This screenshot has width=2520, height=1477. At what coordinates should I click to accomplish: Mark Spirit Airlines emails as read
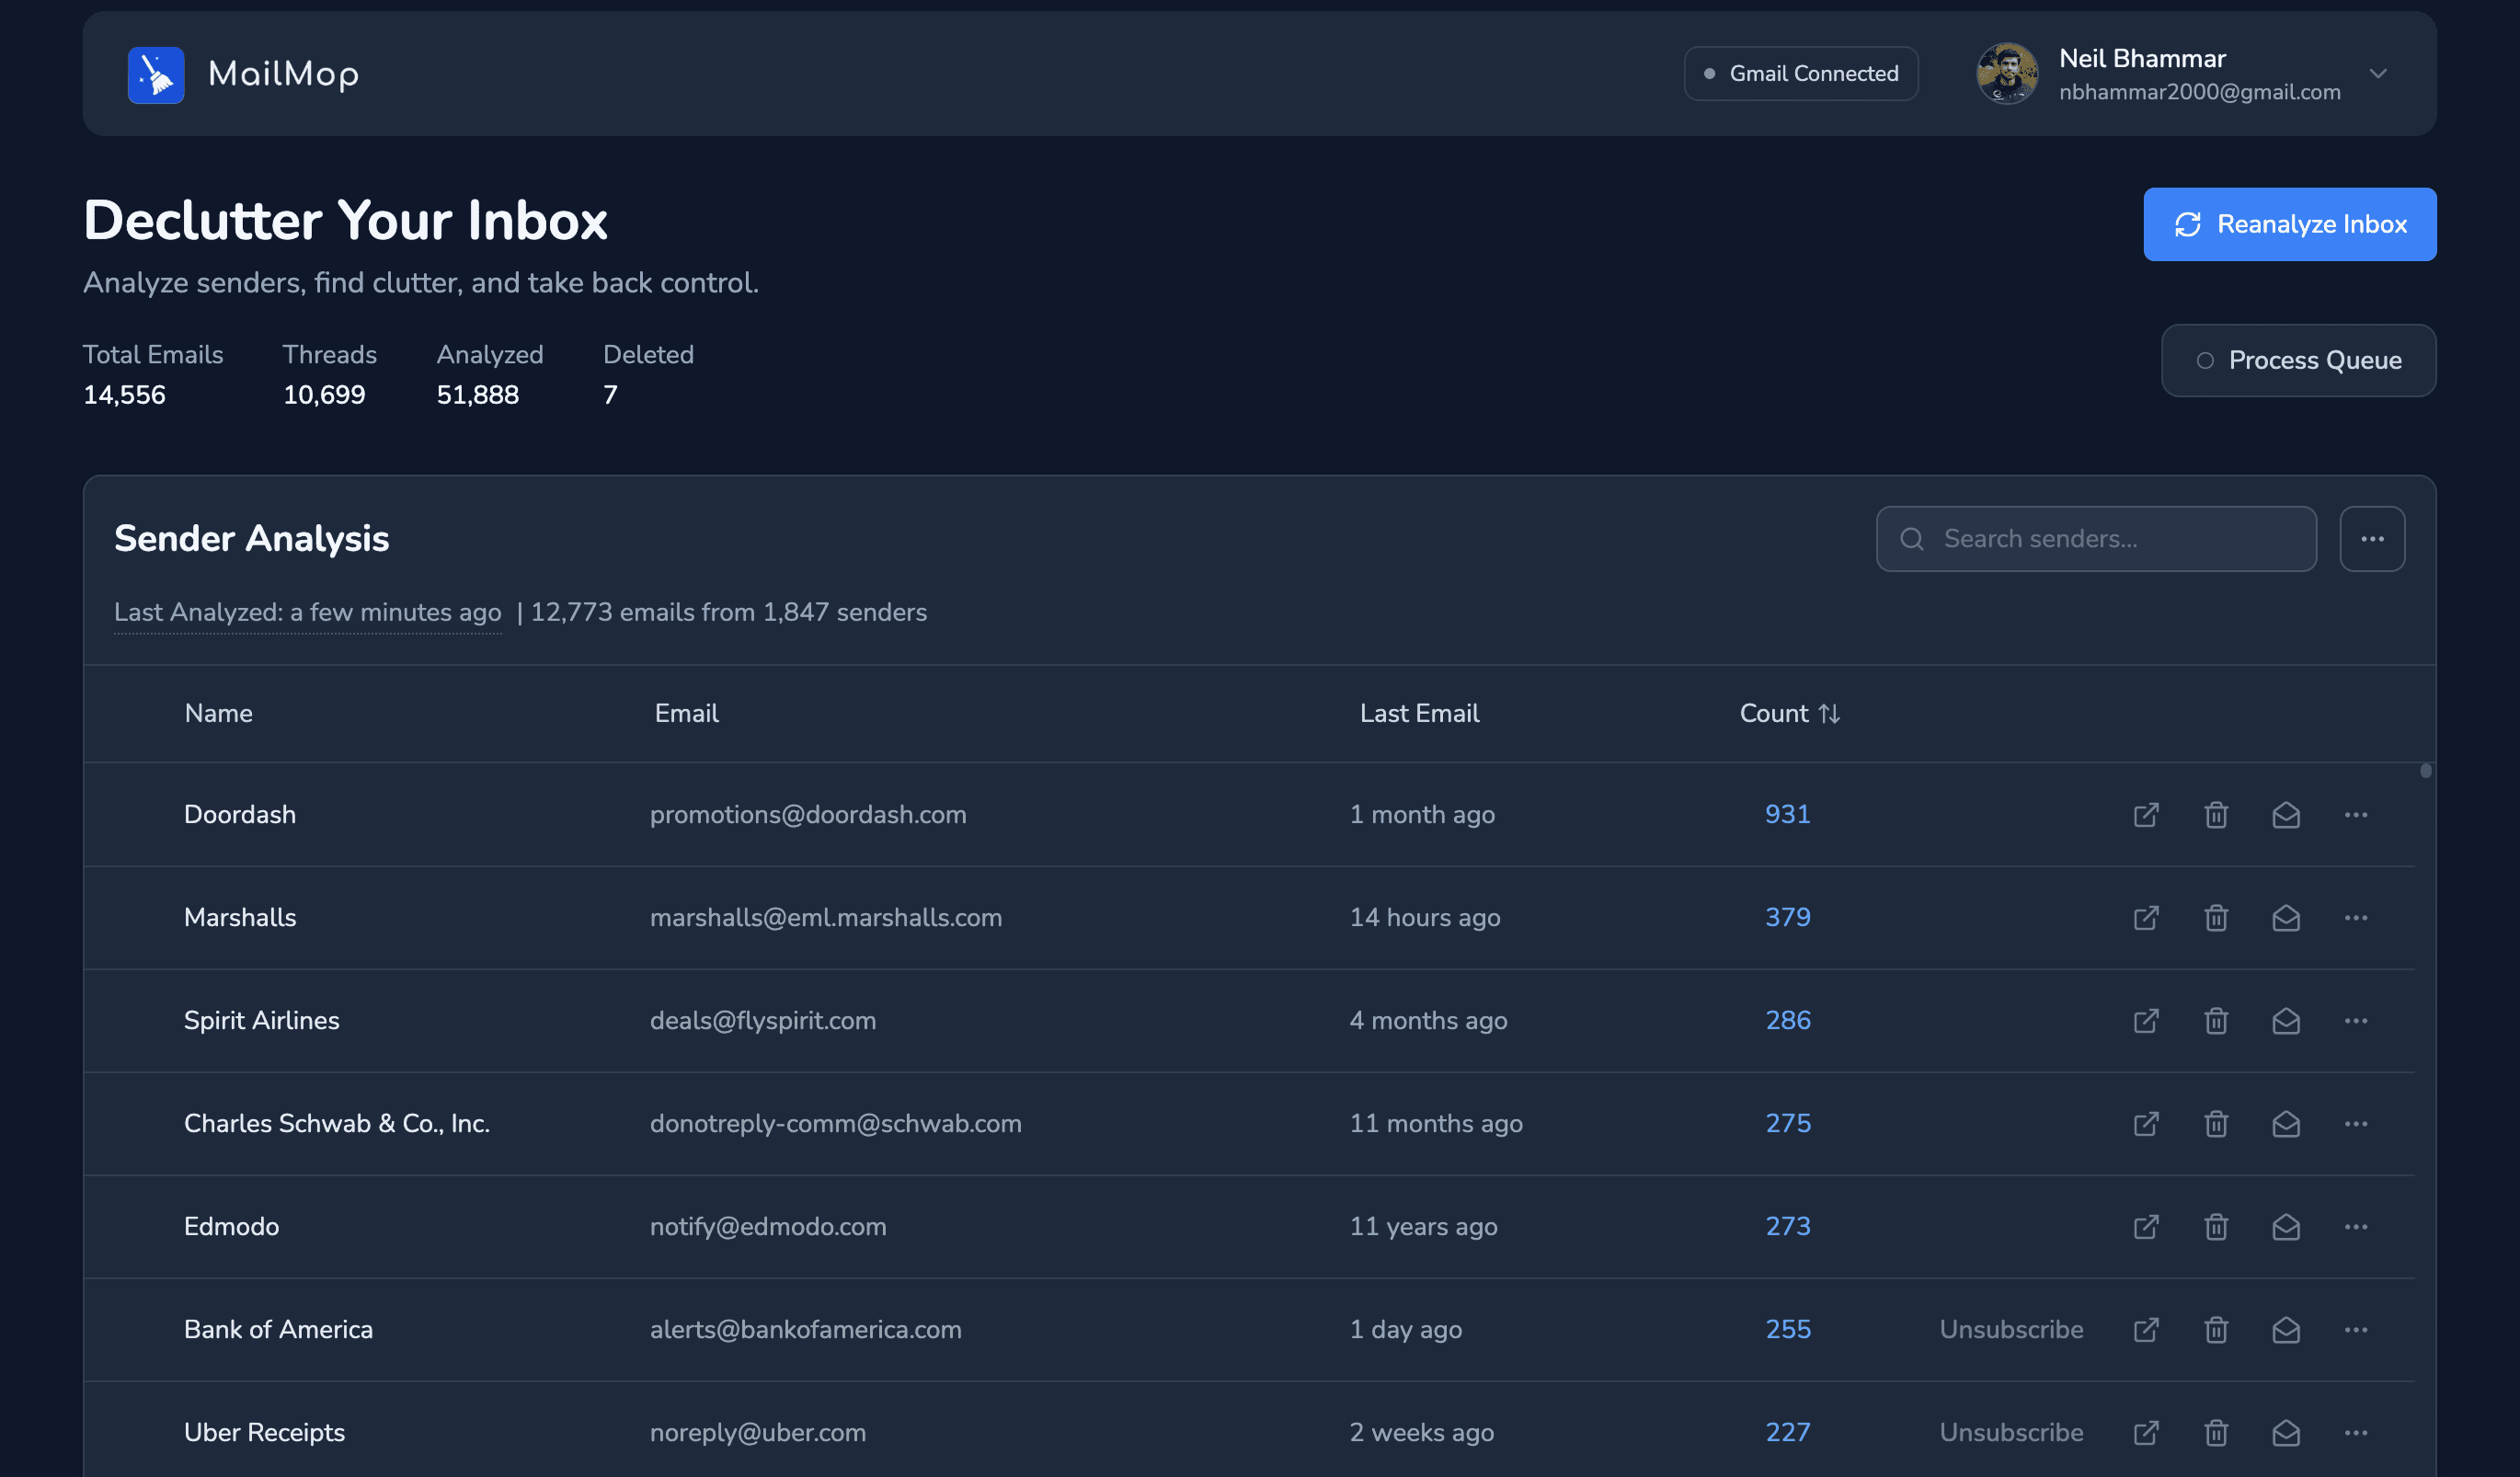(2287, 1021)
